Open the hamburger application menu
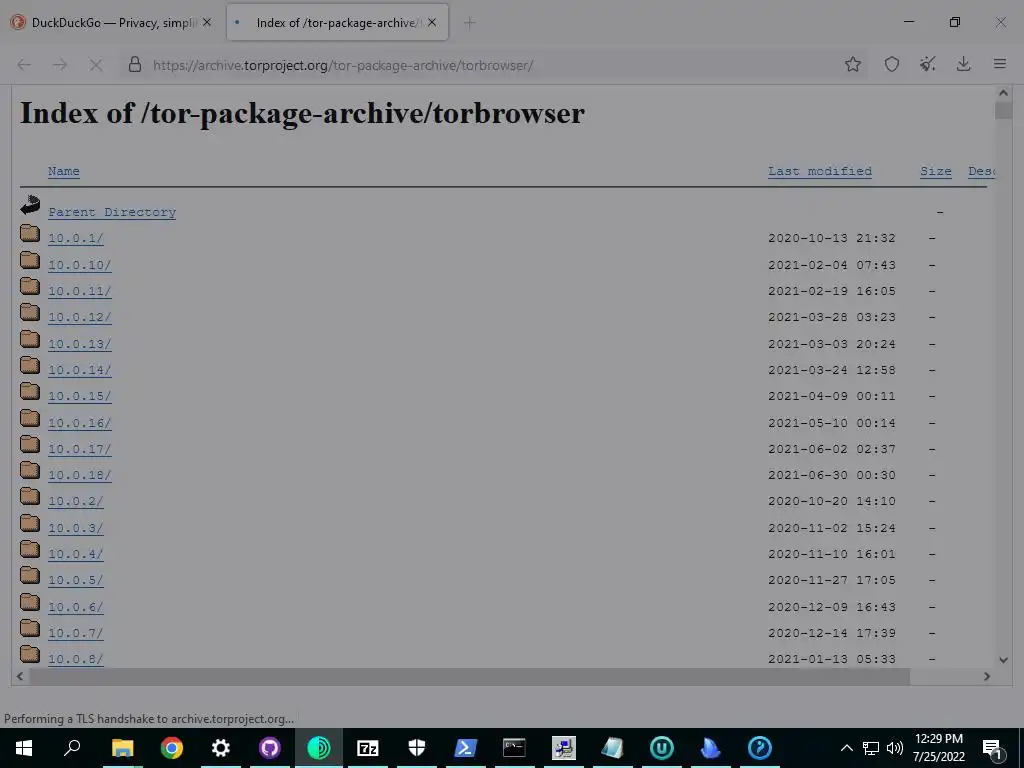Image resolution: width=1024 pixels, height=768 pixels. click(999, 64)
